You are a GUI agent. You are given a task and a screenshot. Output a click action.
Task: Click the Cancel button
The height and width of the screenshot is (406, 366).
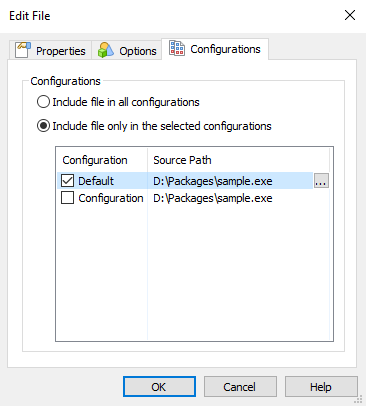point(240,387)
